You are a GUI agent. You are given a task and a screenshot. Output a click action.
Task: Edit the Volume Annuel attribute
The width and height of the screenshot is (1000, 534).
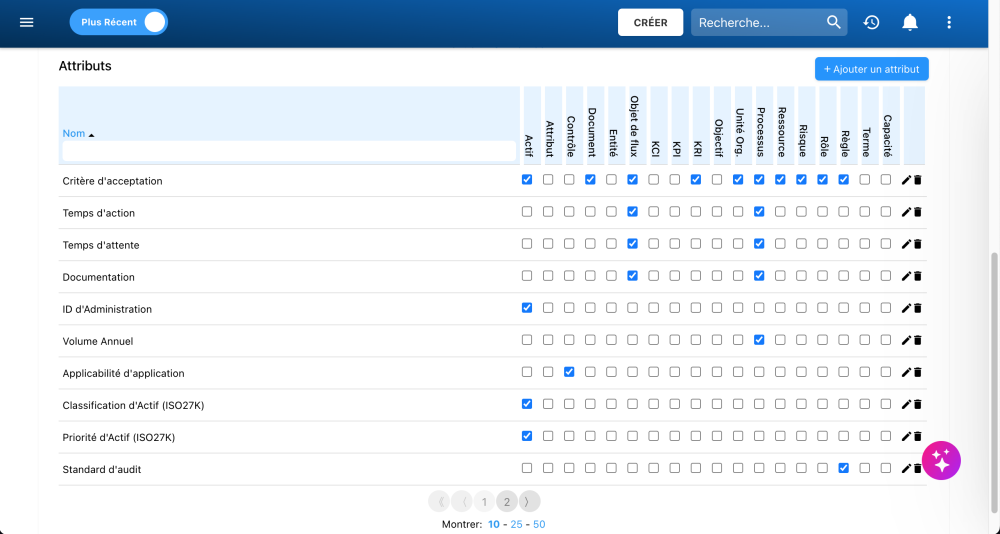906,341
